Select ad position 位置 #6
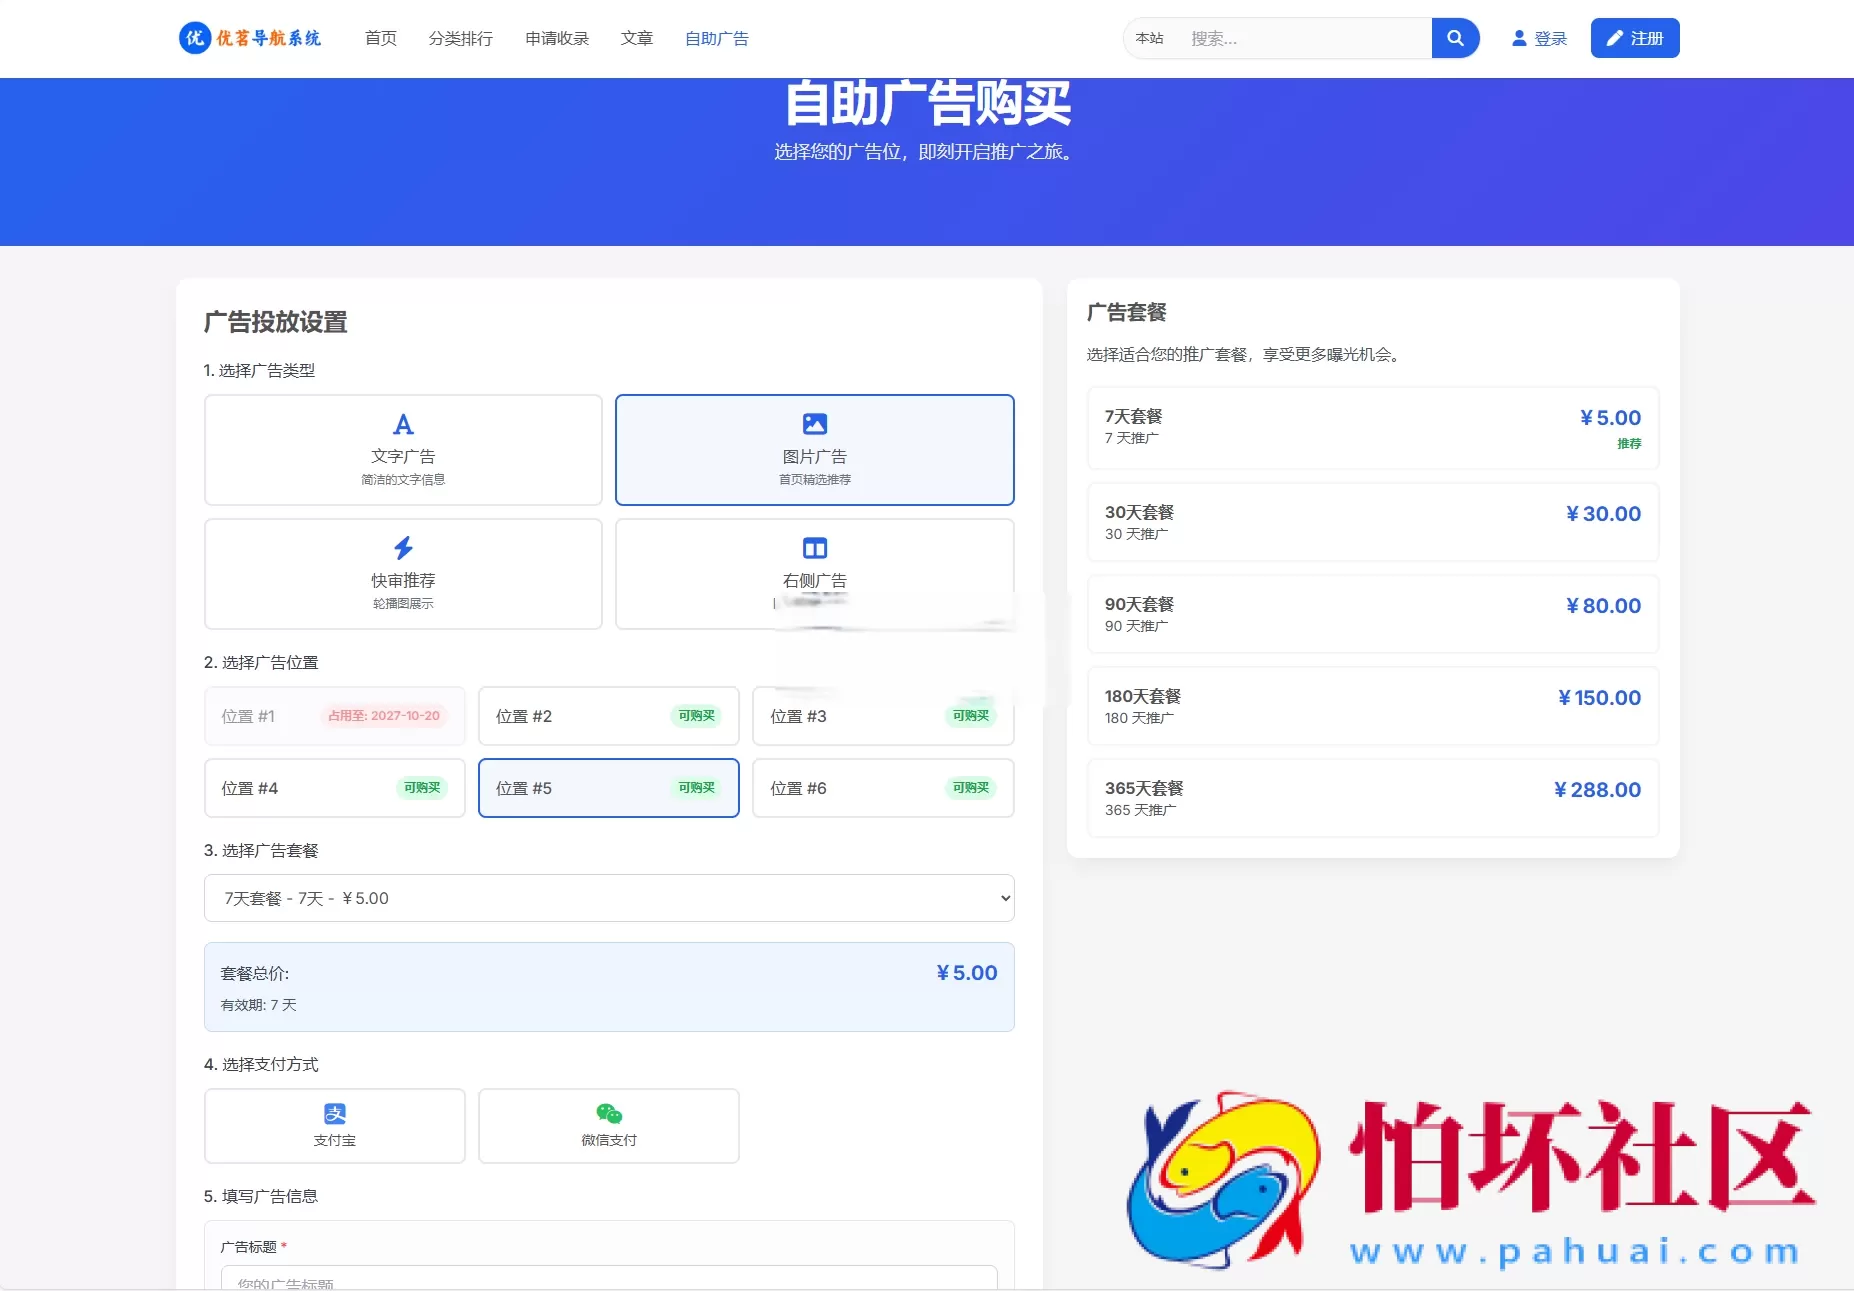The image size is (1854, 1291). click(883, 788)
